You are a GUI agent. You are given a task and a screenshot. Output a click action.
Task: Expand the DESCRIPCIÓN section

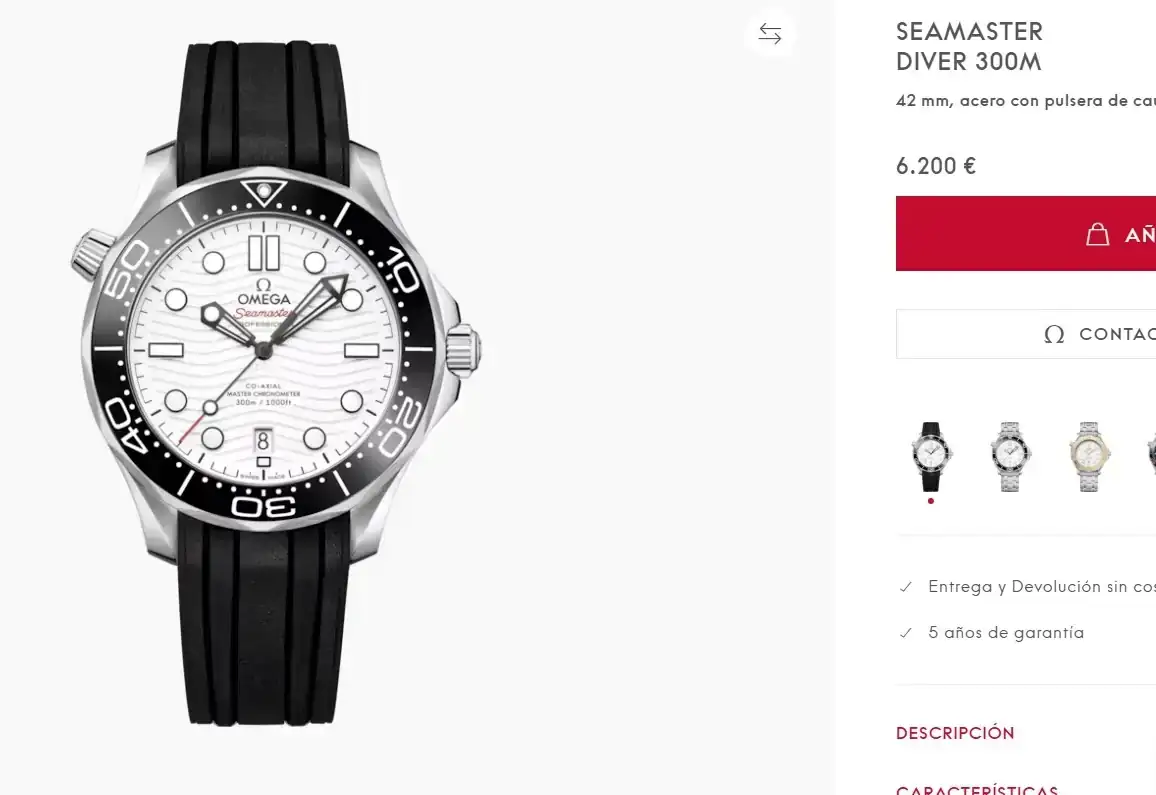[x=955, y=733]
